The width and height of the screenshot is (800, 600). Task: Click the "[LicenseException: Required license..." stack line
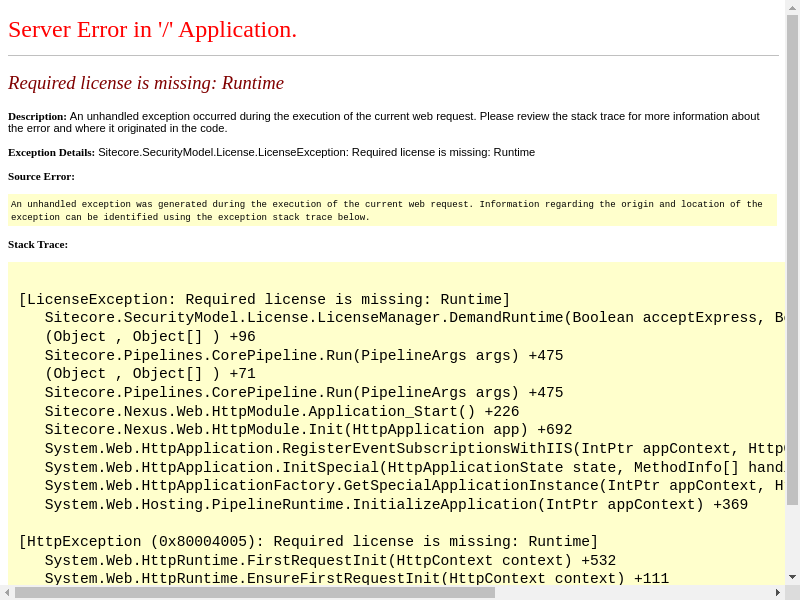264,299
